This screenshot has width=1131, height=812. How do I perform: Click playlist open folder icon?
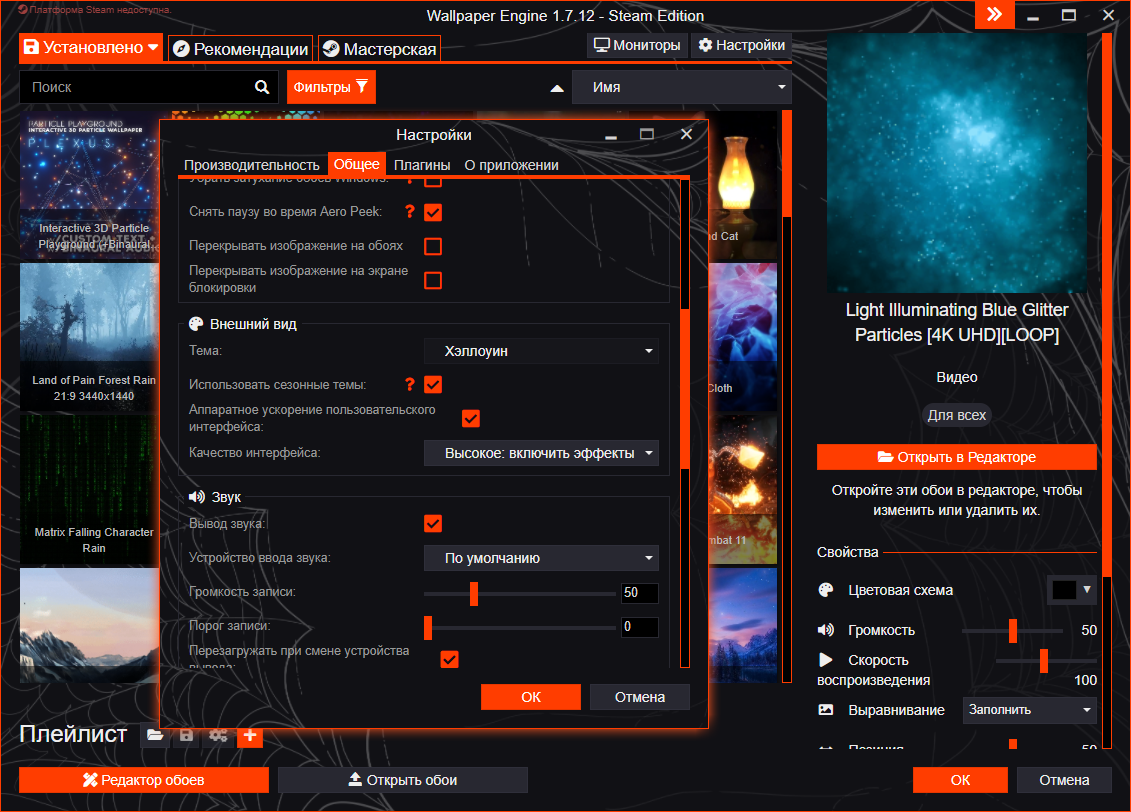click(x=155, y=735)
